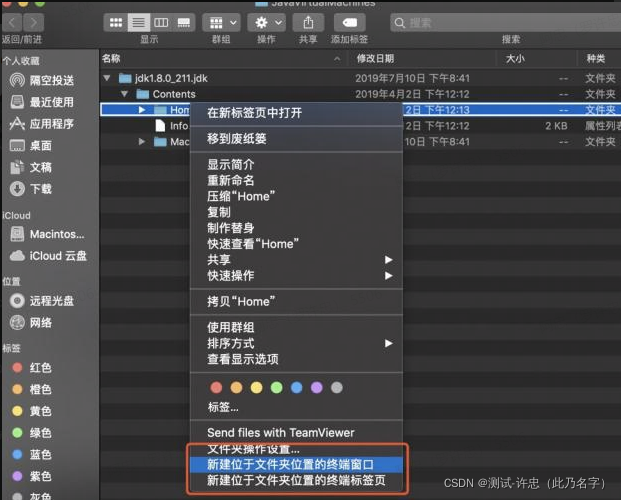This screenshot has width=621, height=500.
Task: Choose Send files with TeamViewer
Action: [x=296, y=433]
